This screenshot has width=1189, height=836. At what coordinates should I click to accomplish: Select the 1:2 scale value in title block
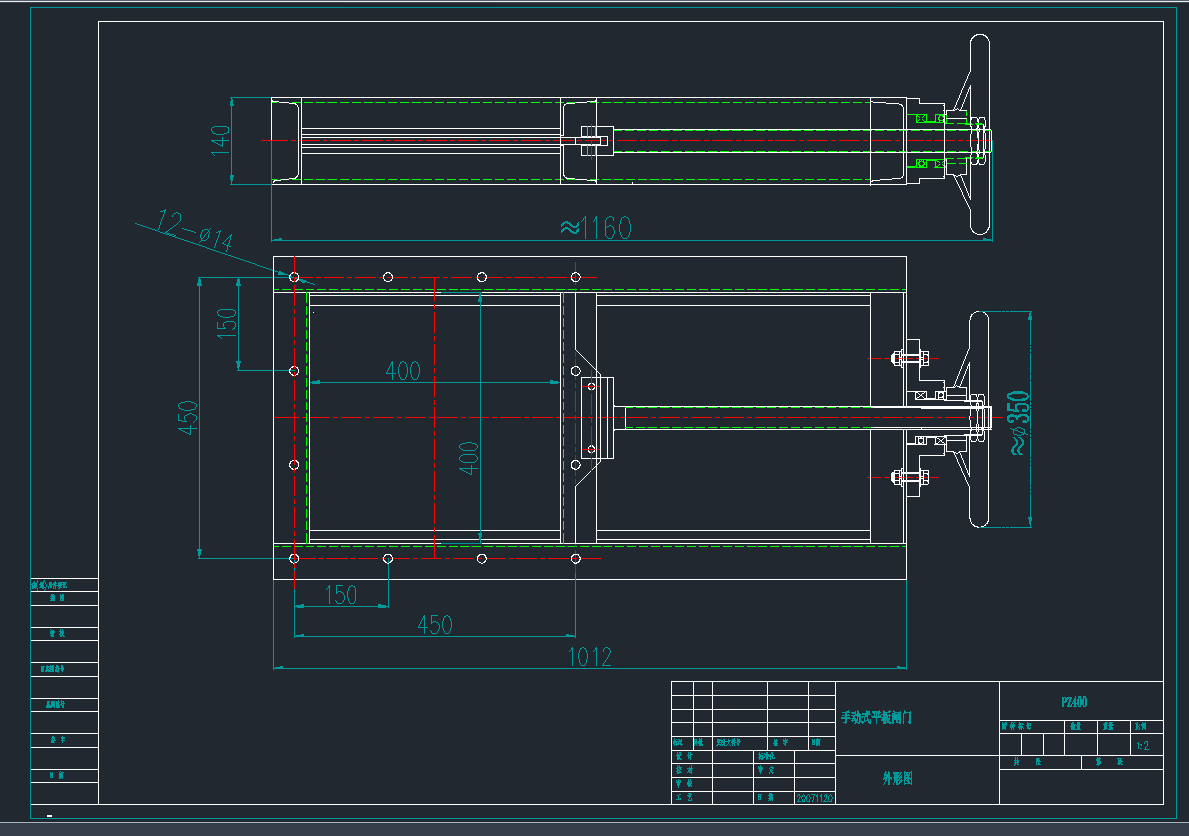click(1143, 746)
